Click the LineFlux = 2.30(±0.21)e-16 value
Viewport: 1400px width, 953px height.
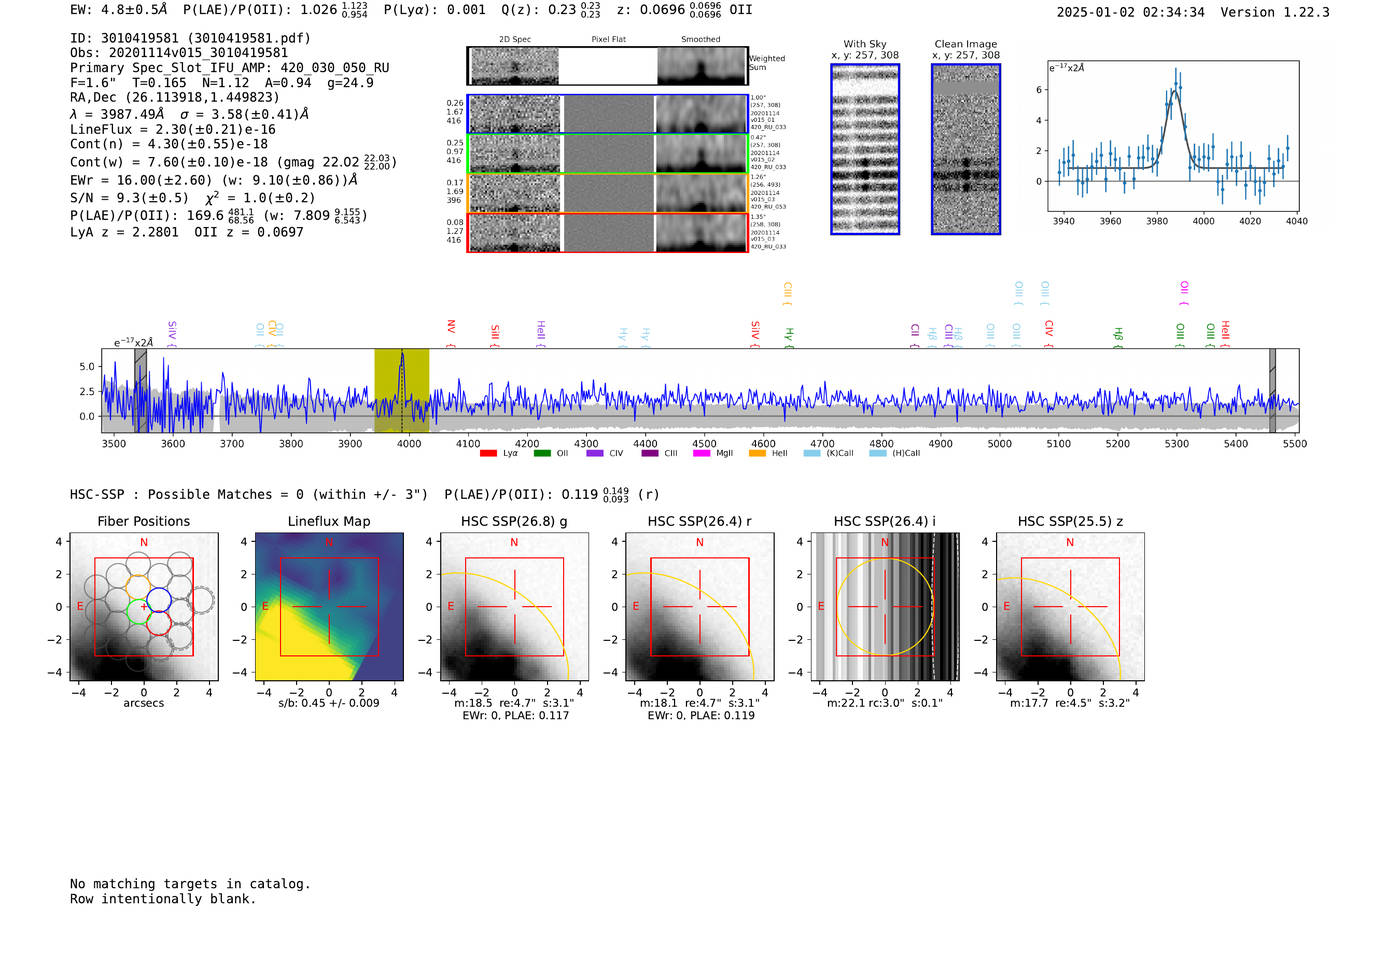(x=173, y=129)
